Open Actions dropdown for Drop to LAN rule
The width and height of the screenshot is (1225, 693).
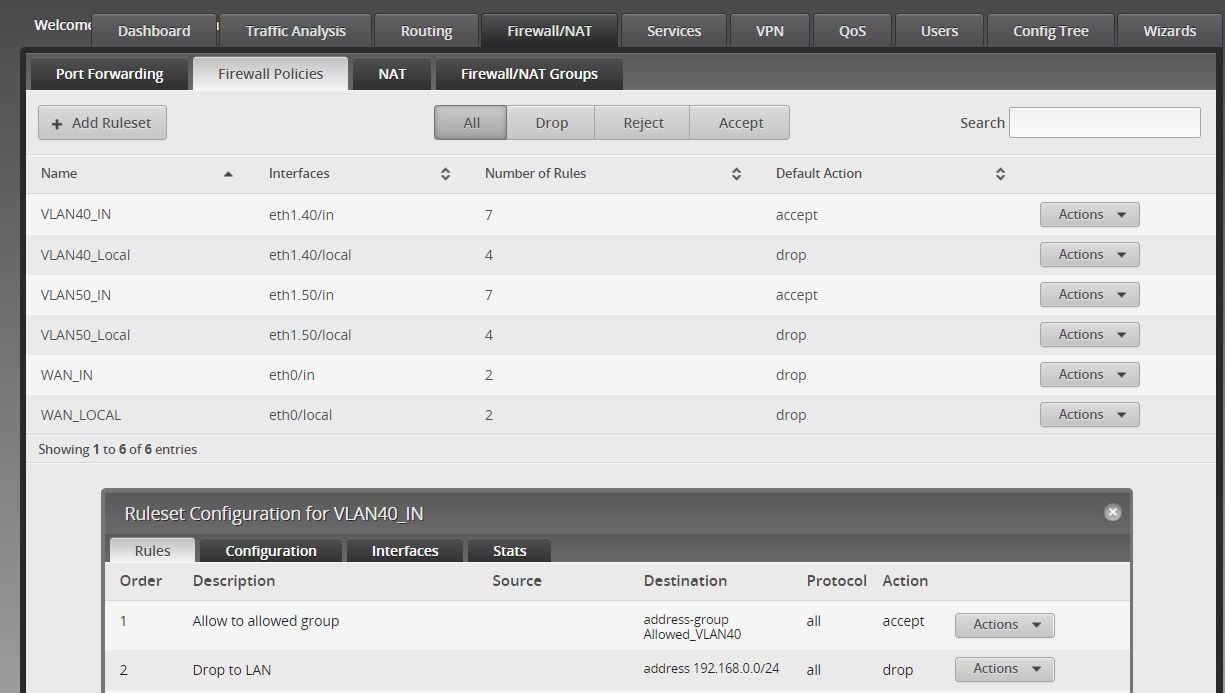(1004, 669)
